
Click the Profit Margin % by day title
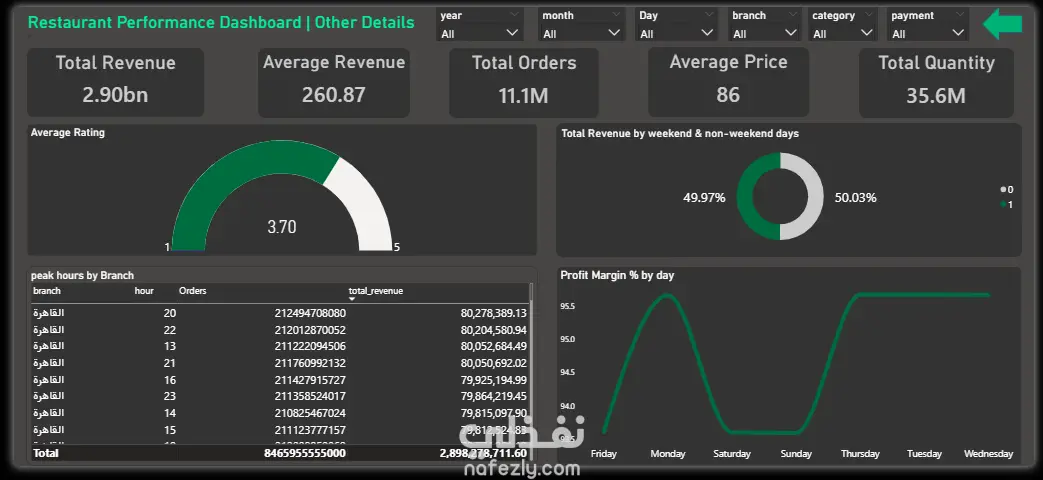617,275
